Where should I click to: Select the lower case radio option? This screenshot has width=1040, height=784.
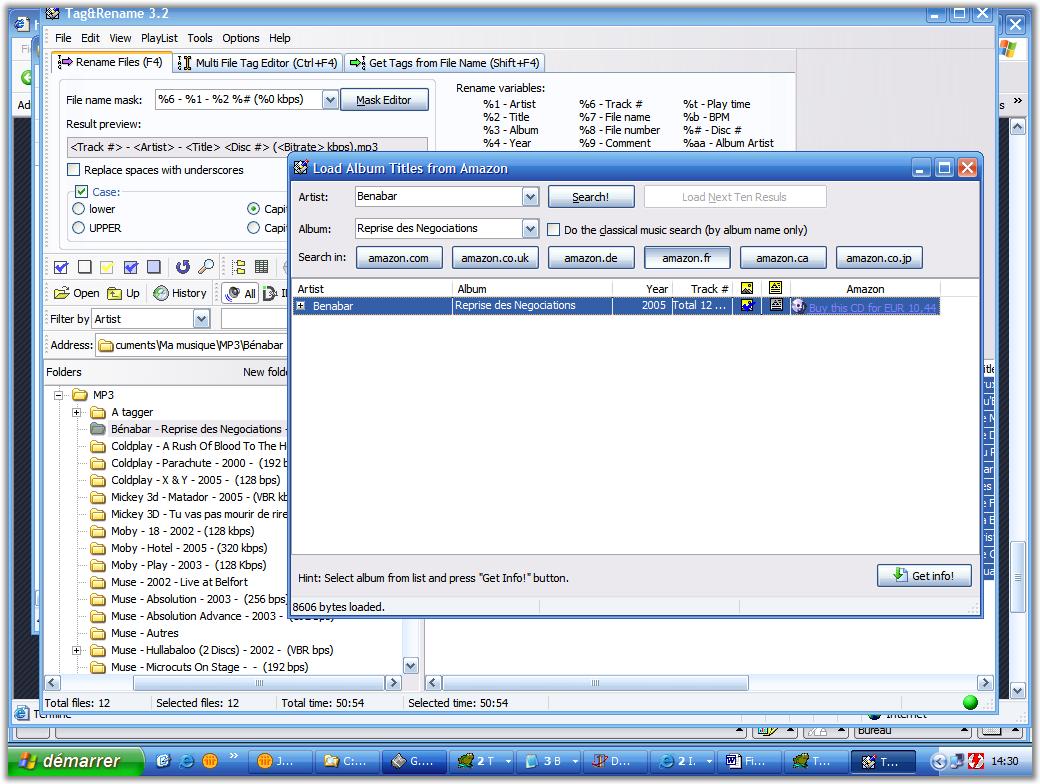[x=78, y=209]
